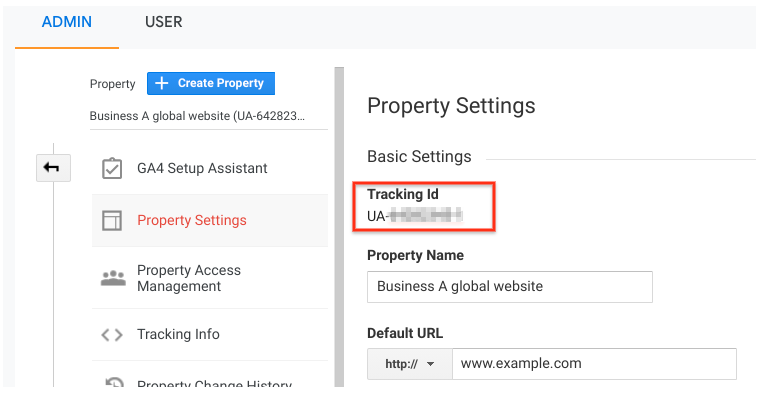Click the Default URL text field
The height and width of the screenshot is (397, 762).
[x=594, y=364]
